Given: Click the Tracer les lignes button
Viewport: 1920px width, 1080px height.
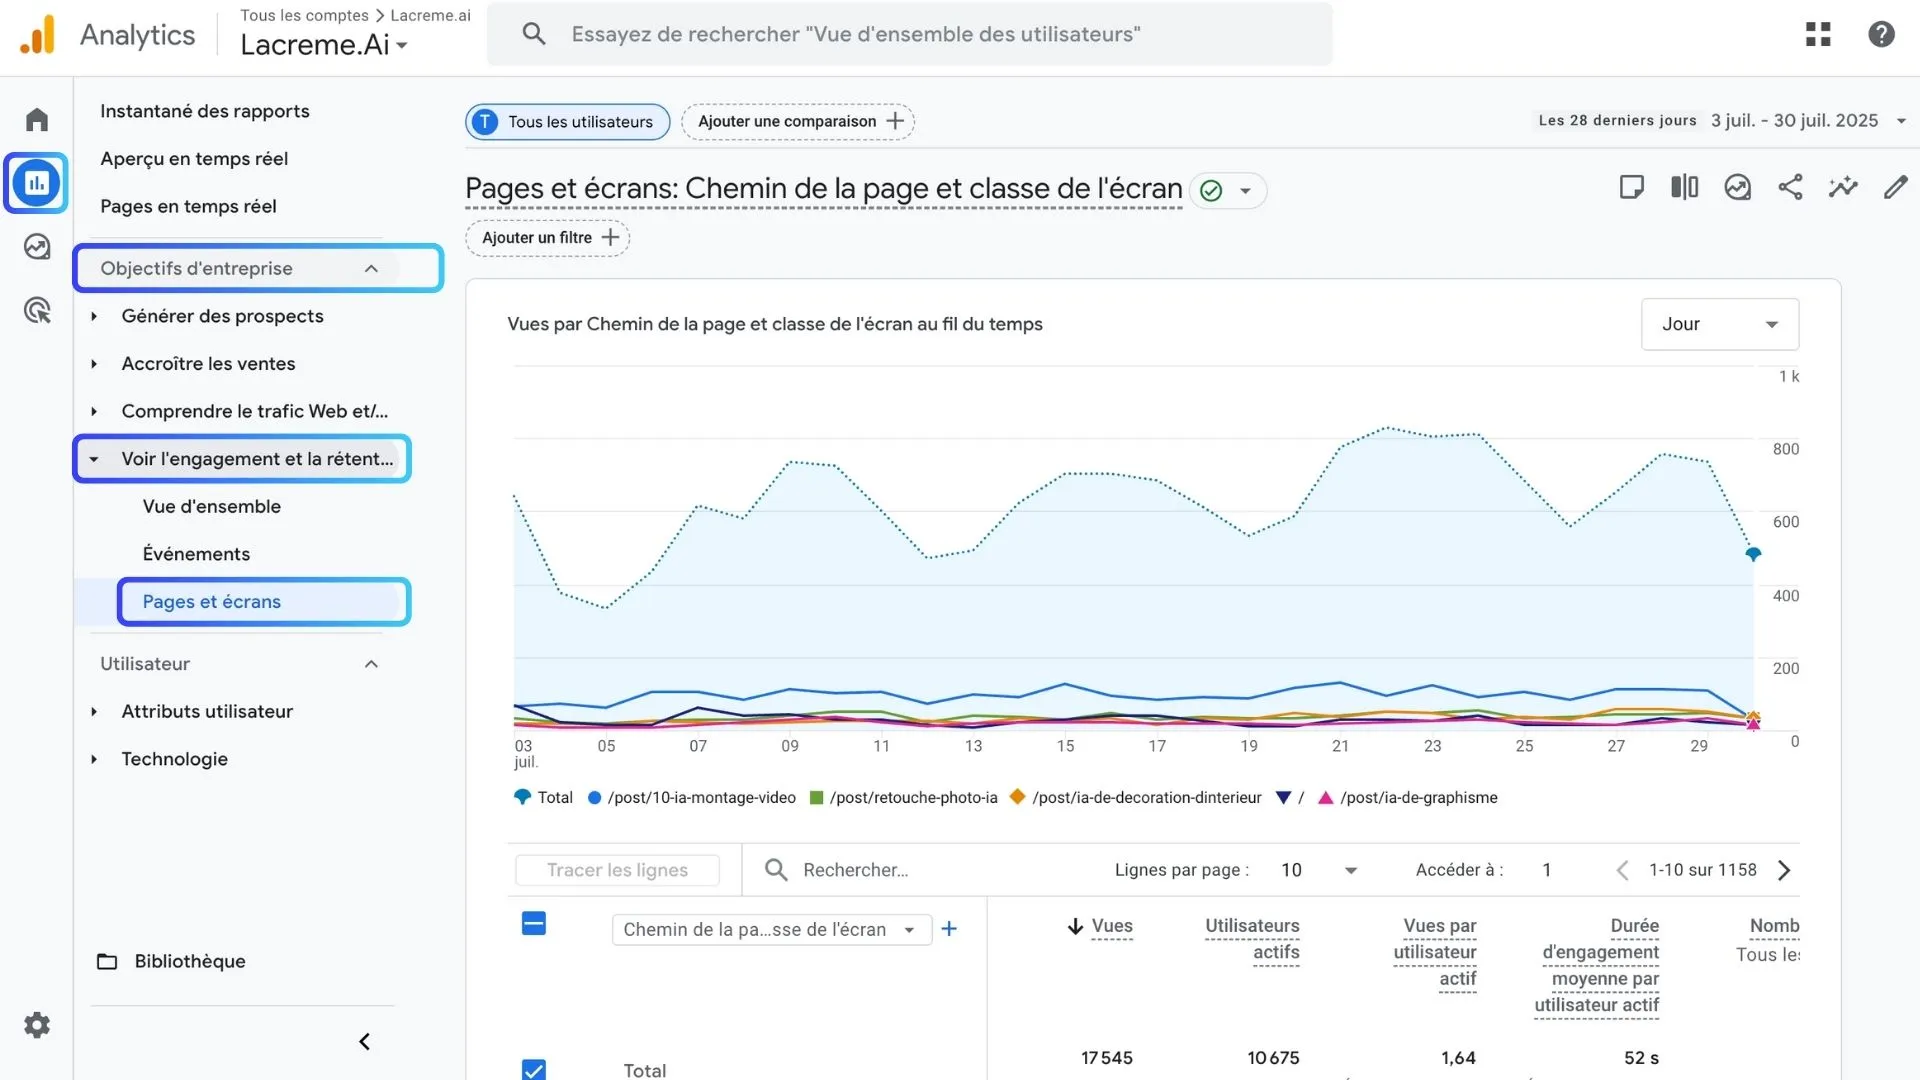Looking at the screenshot, I should click(616, 869).
